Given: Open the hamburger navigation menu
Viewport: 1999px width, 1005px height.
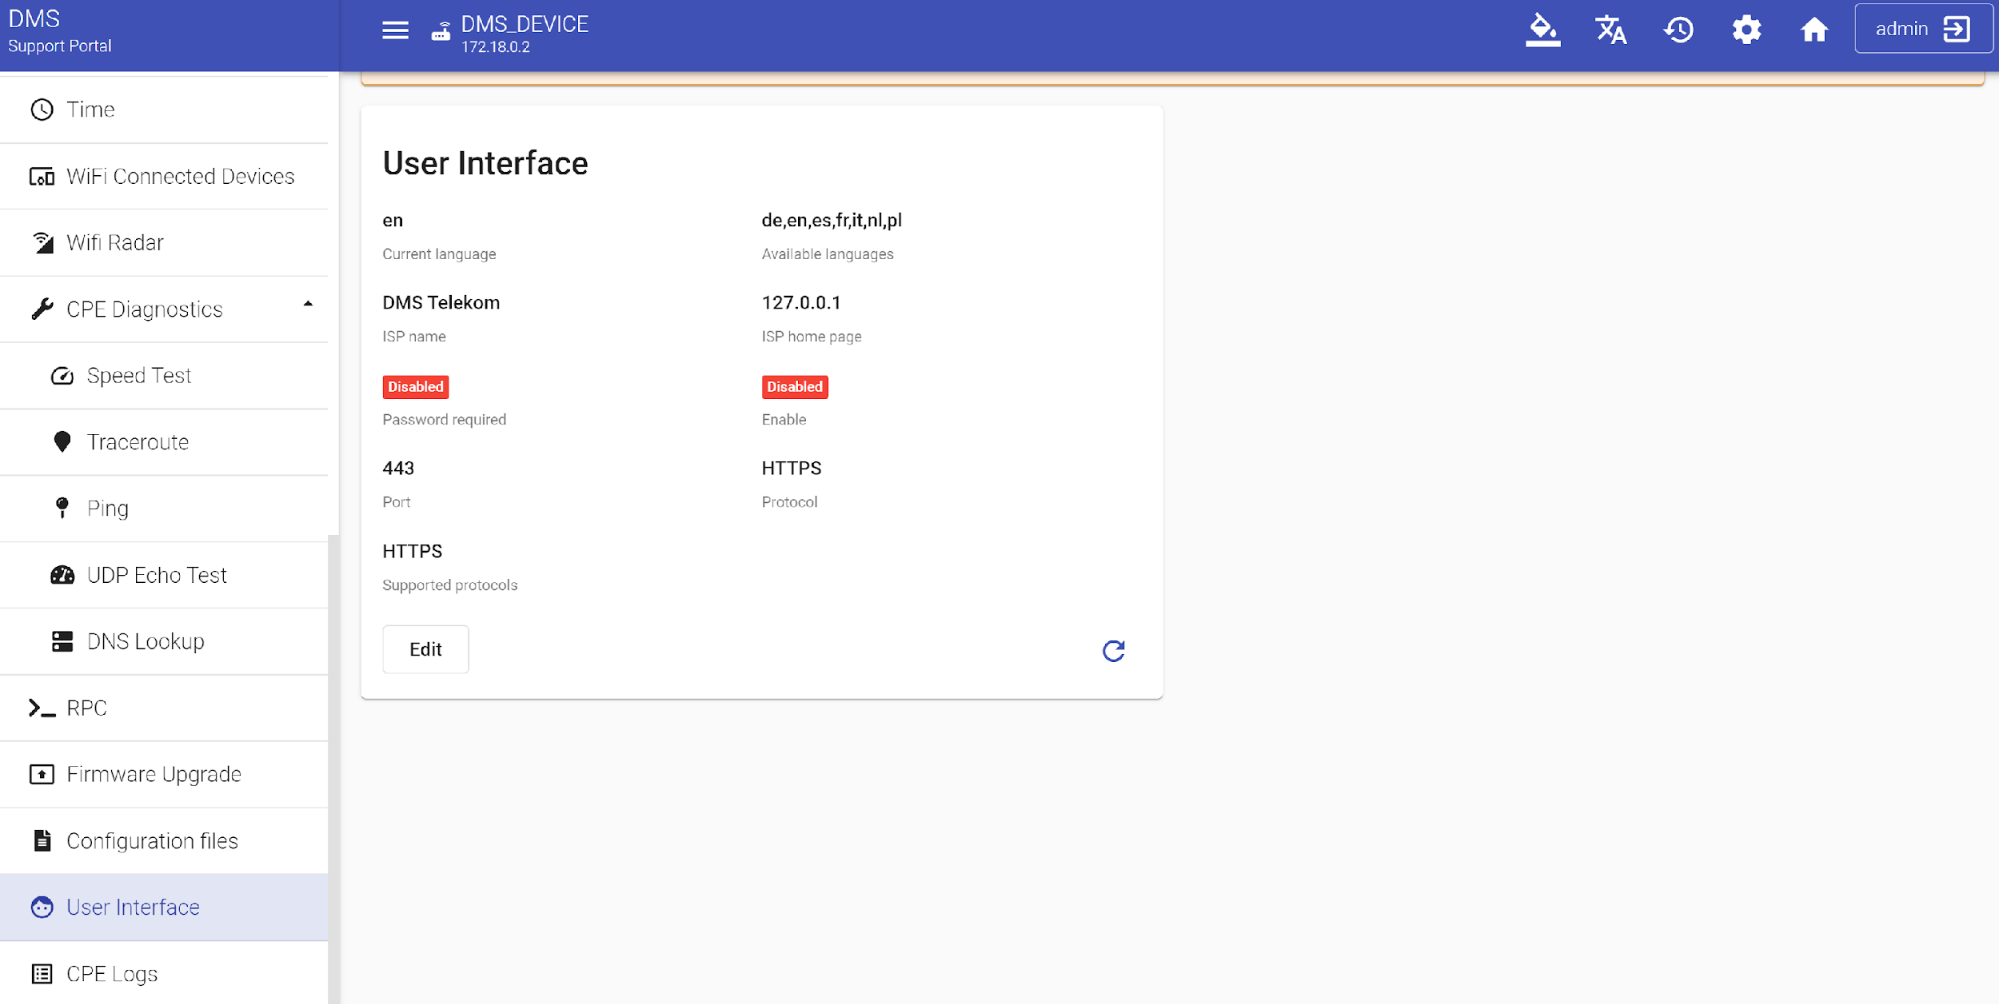Looking at the screenshot, I should pyautogui.click(x=395, y=30).
